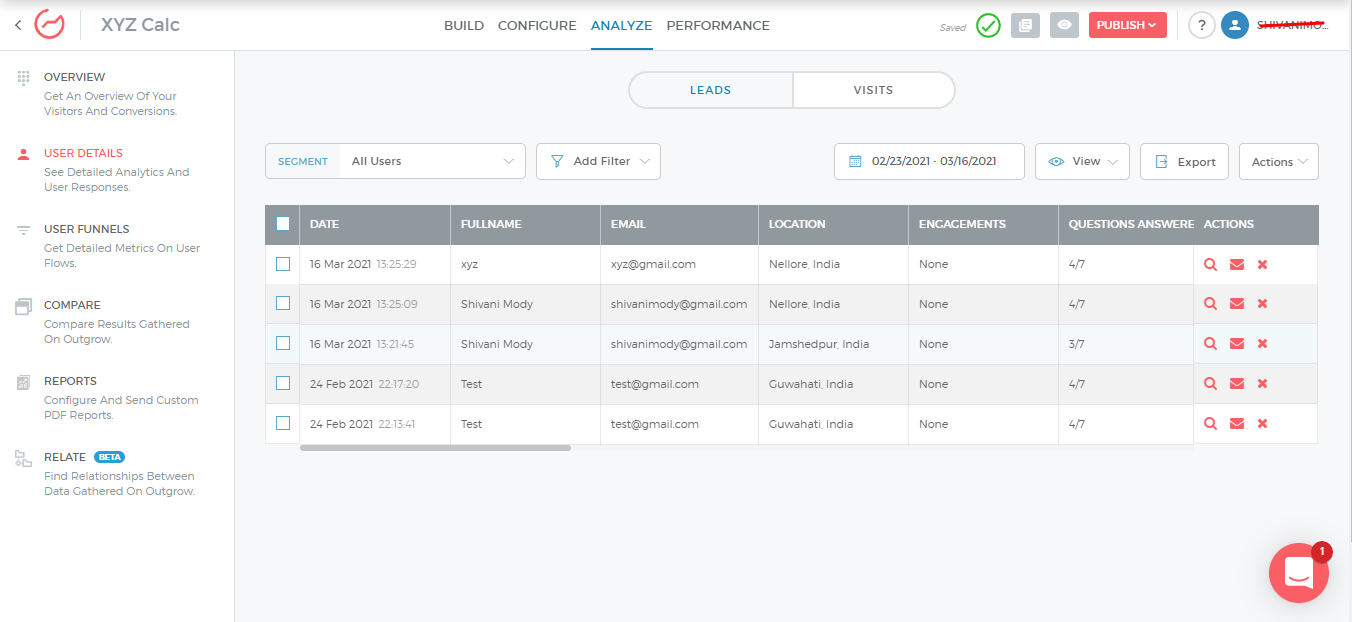Open the chat support bubble
The width and height of the screenshot is (1352, 622).
tap(1299, 573)
